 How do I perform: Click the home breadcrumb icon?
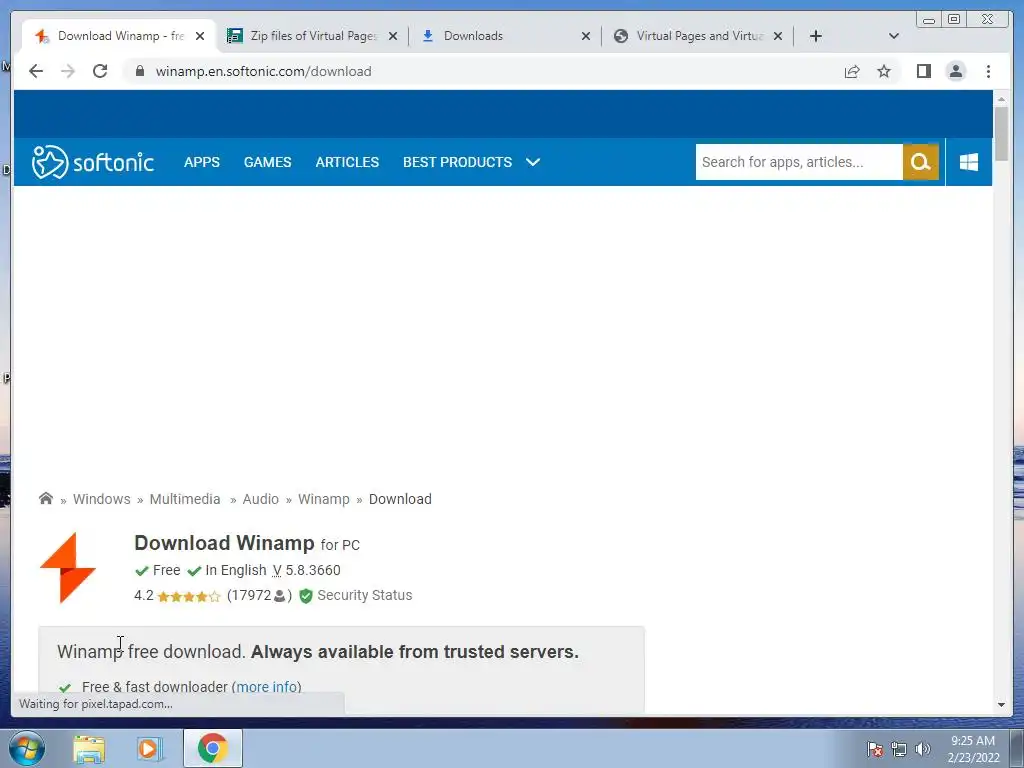point(46,498)
